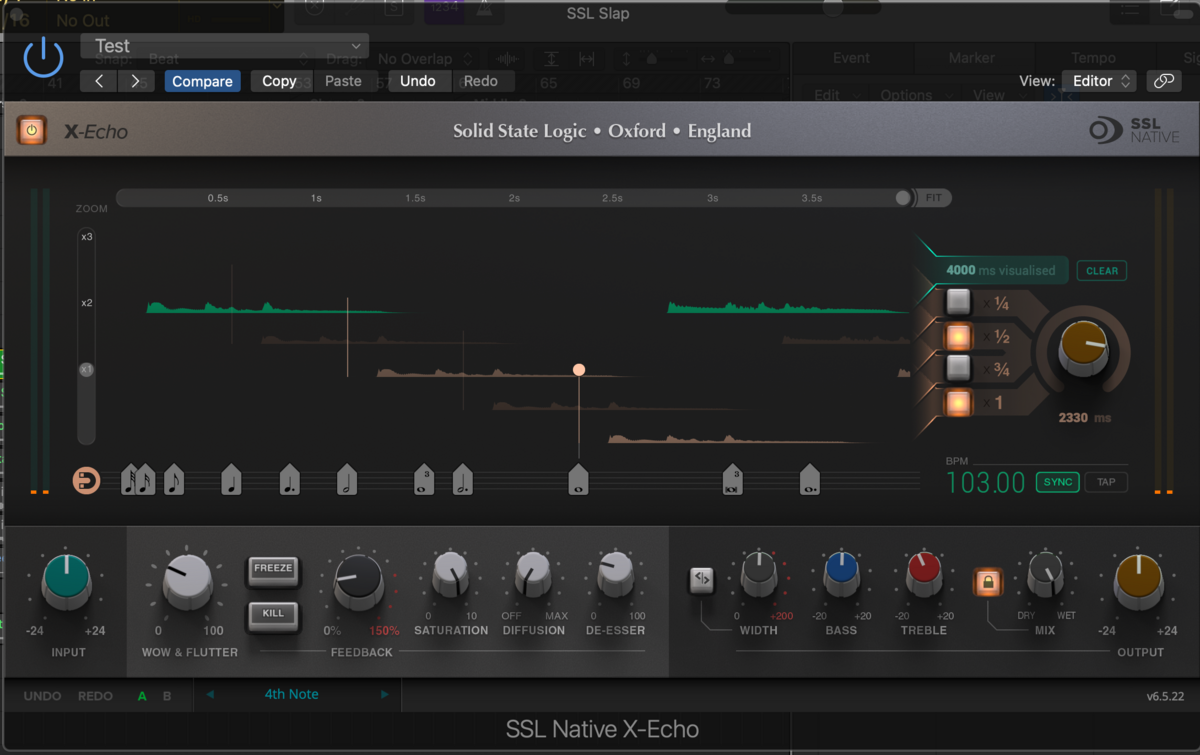Click the ping-pong width mode icon

point(702,579)
